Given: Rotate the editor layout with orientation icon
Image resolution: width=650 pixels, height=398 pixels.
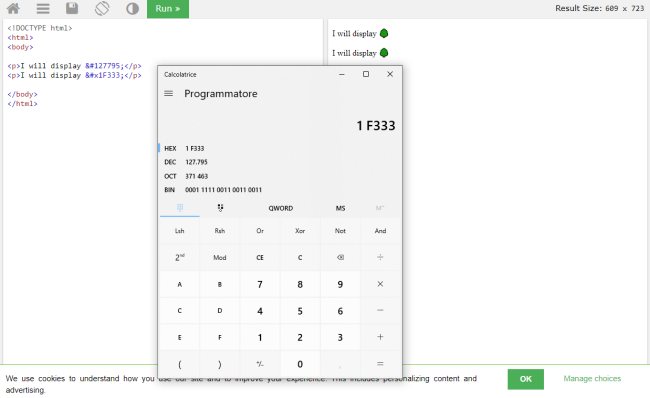Looking at the screenshot, I should click(x=102, y=8).
